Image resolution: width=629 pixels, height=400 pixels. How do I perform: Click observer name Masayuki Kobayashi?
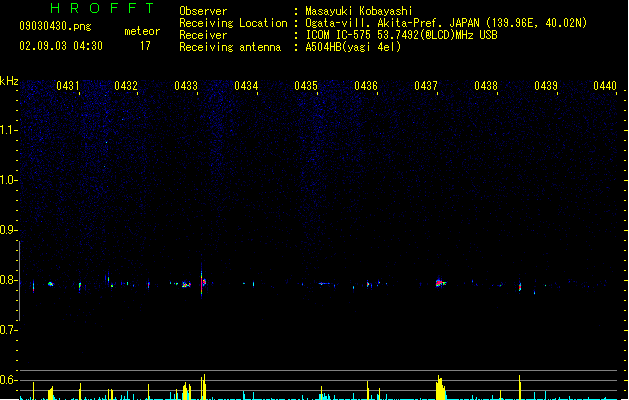pyautogui.click(x=359, y=11)
